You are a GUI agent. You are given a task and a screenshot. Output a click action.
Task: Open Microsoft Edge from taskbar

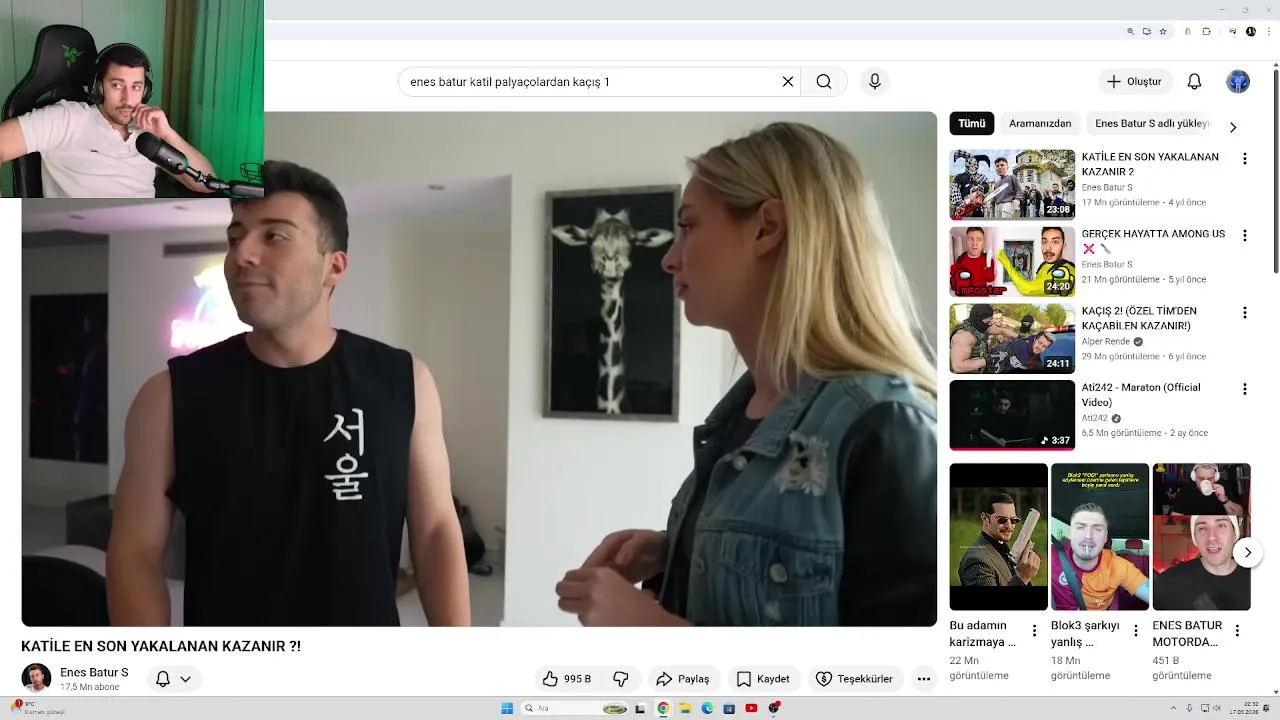707,708
